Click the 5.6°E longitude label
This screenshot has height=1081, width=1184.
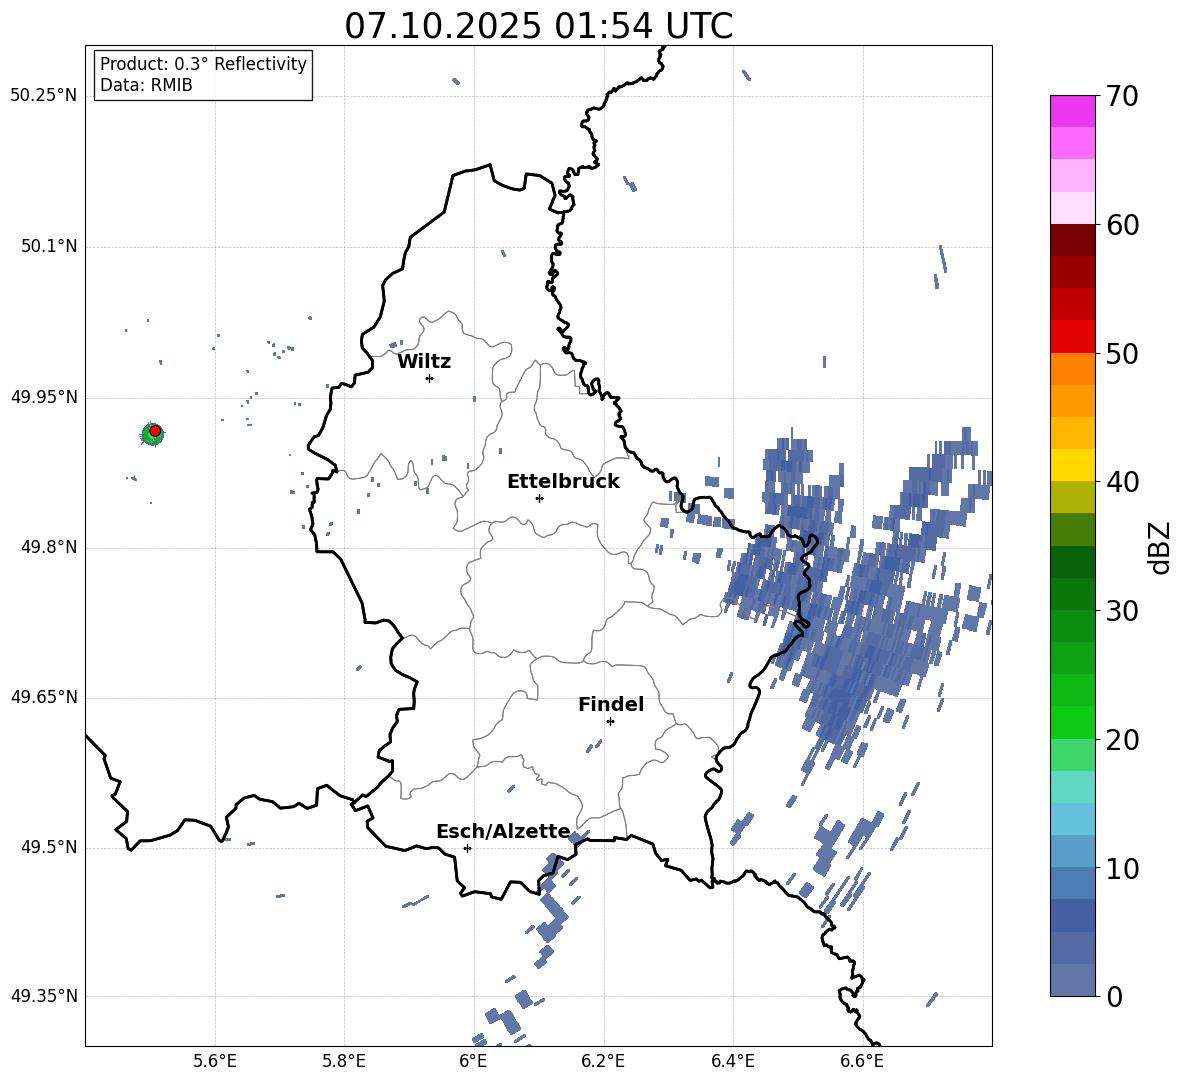[x=215, y=1062]
